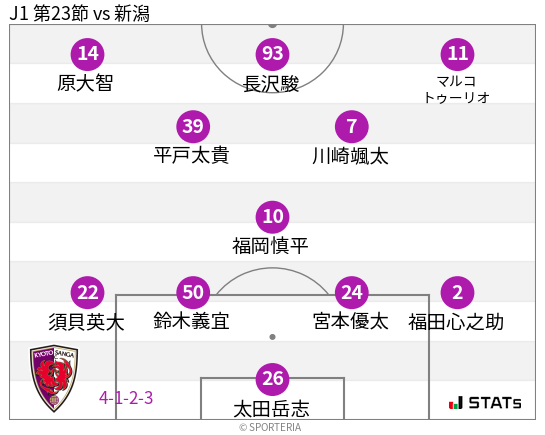Click the number 22 defender marker
This screenshot has width=545, height=435.
pos(88,293)
